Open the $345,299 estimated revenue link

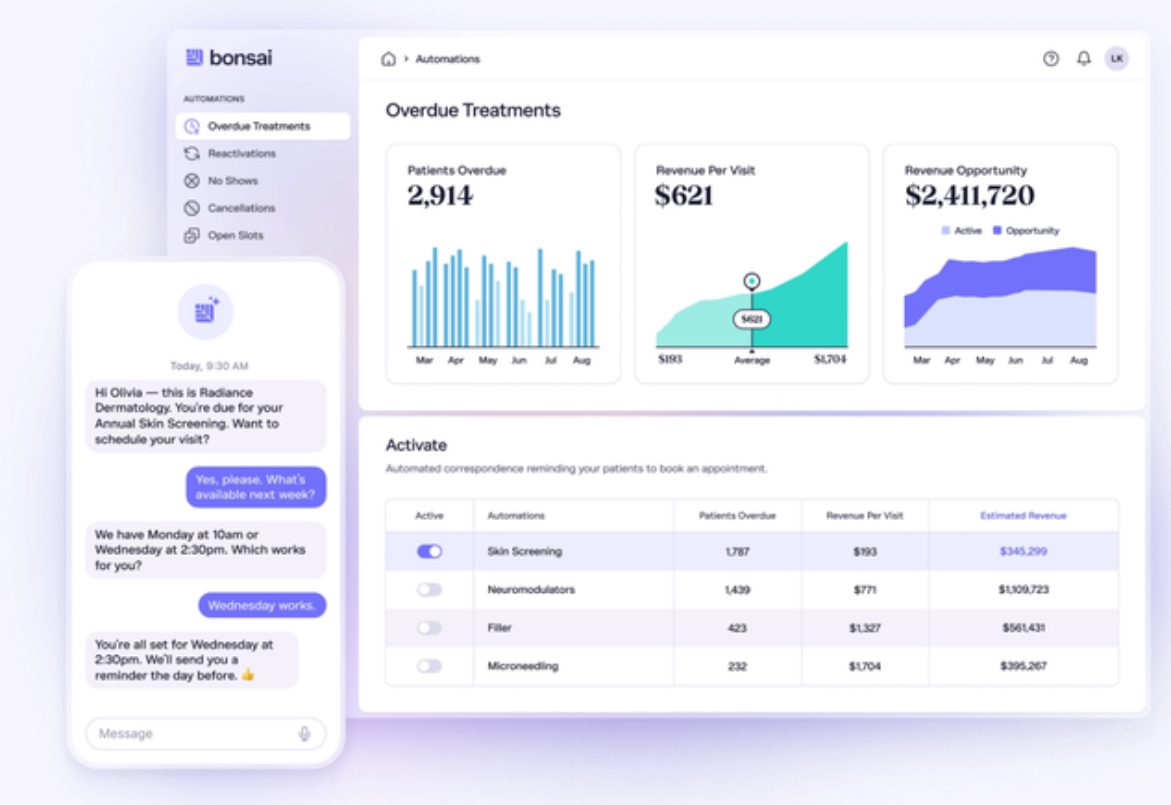(1023, 551)
